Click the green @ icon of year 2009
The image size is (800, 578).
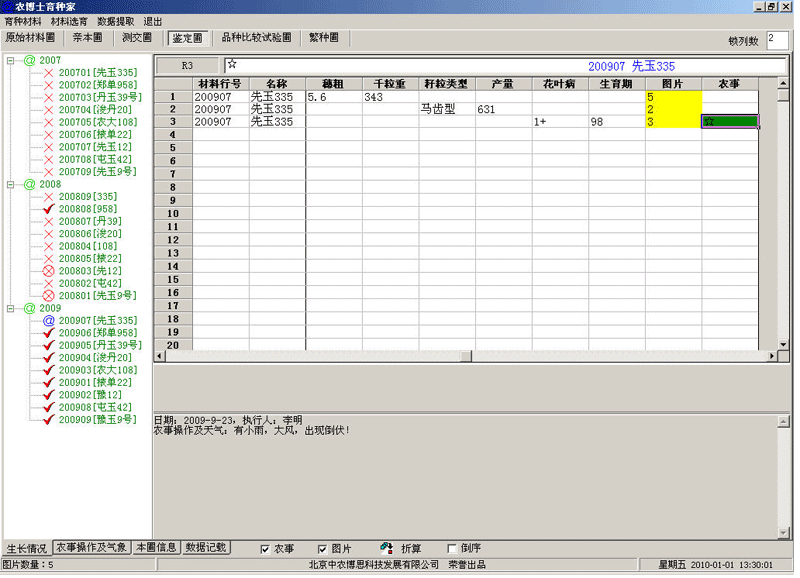(x=30, y=308)
